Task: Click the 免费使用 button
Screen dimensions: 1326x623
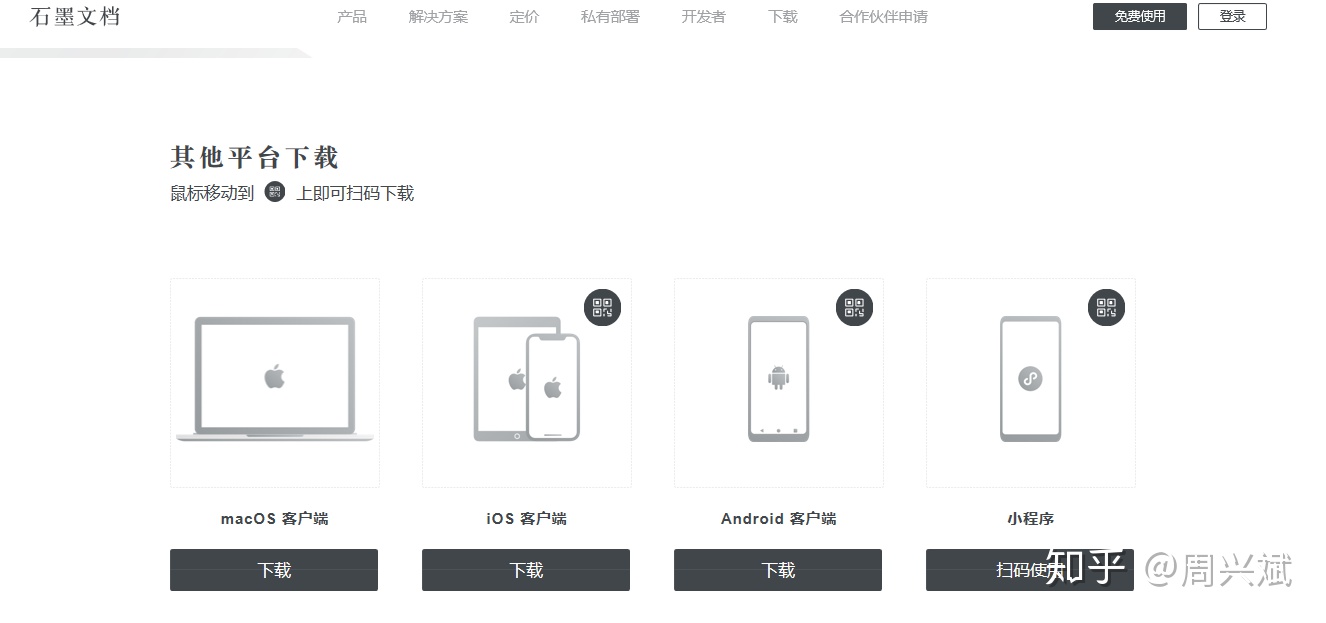Action: click(1140, 17)
